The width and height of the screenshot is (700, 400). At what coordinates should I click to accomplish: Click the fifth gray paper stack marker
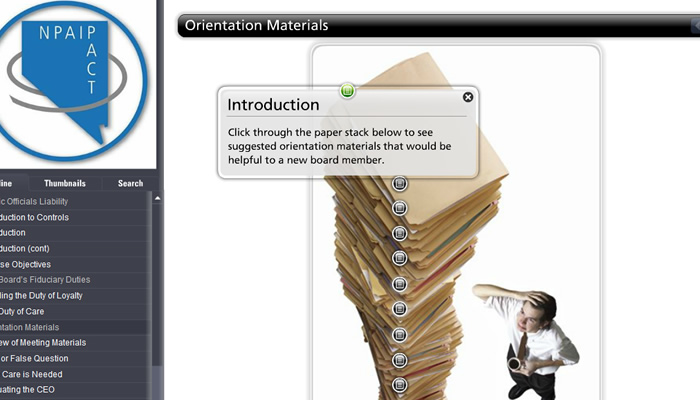click(x=400, y=284)
